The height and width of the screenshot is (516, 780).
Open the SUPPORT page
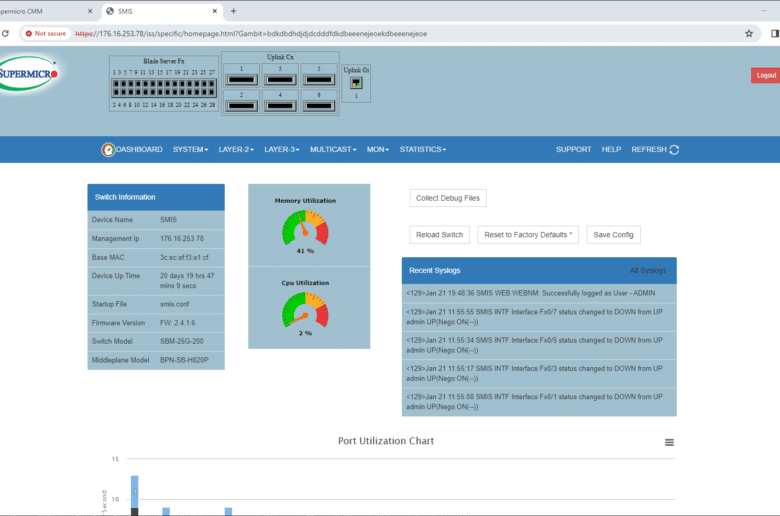[x=573, y=149]
